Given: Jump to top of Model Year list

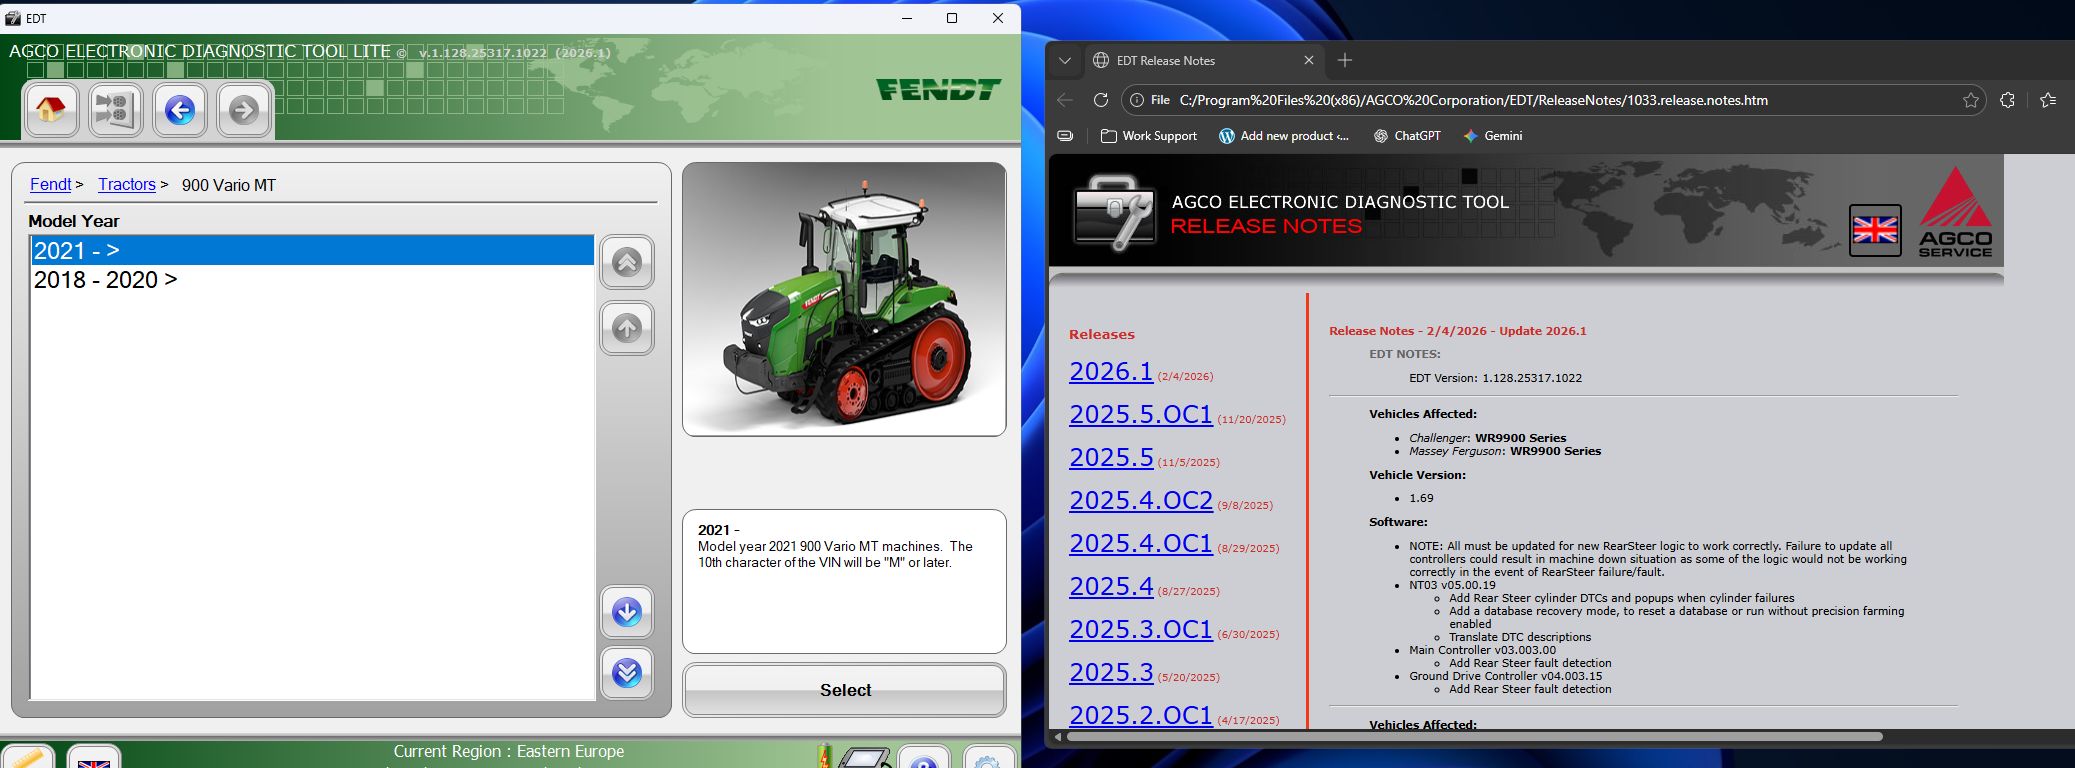Looking at the screenshot, I should (627, 263).
